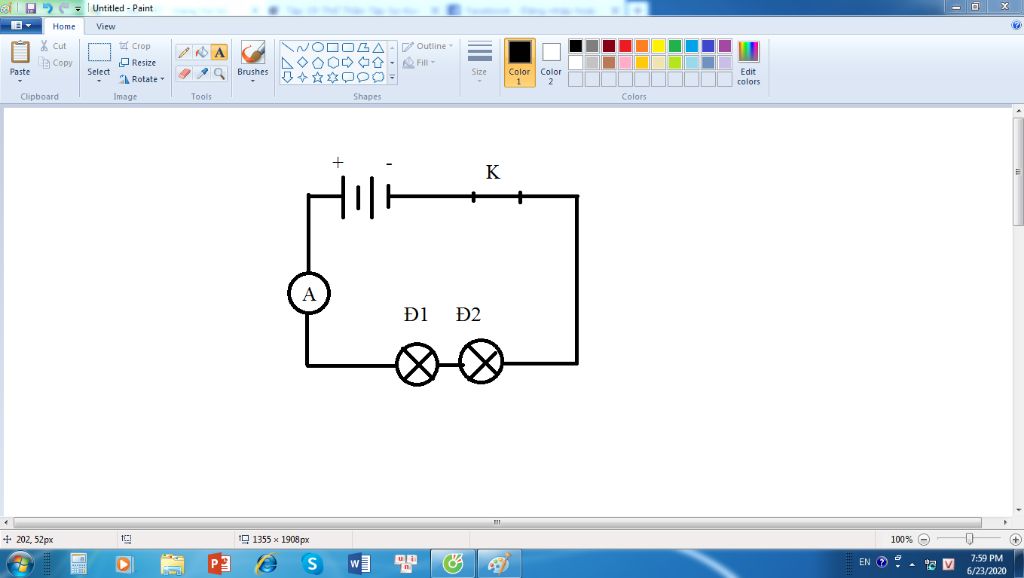Image resolution: width=1024 pixels, height=578 pixels.
Task: Choose the Curve shape
Action: (x=302, y=48)
